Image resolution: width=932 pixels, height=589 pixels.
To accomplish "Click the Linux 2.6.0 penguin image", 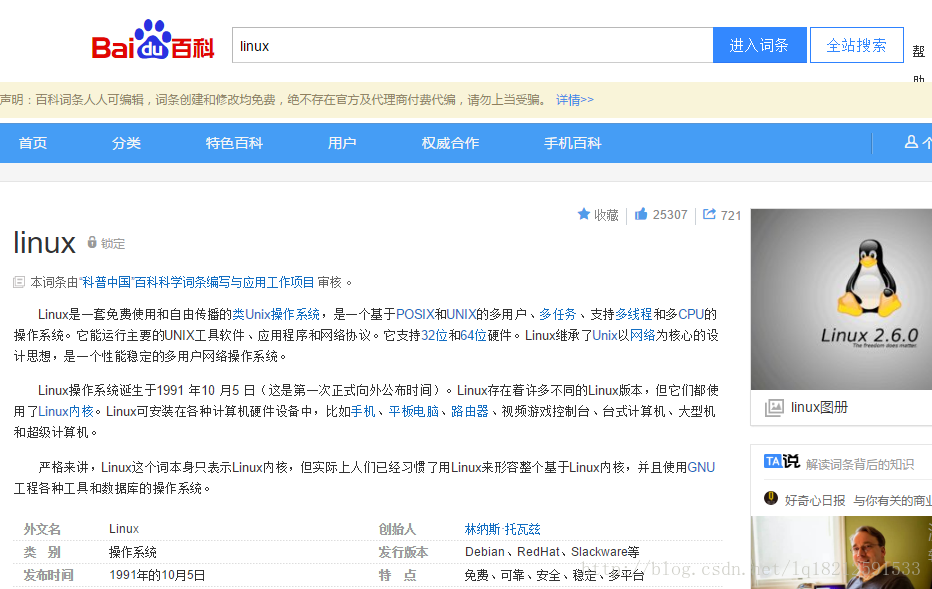I will (841, 299).
